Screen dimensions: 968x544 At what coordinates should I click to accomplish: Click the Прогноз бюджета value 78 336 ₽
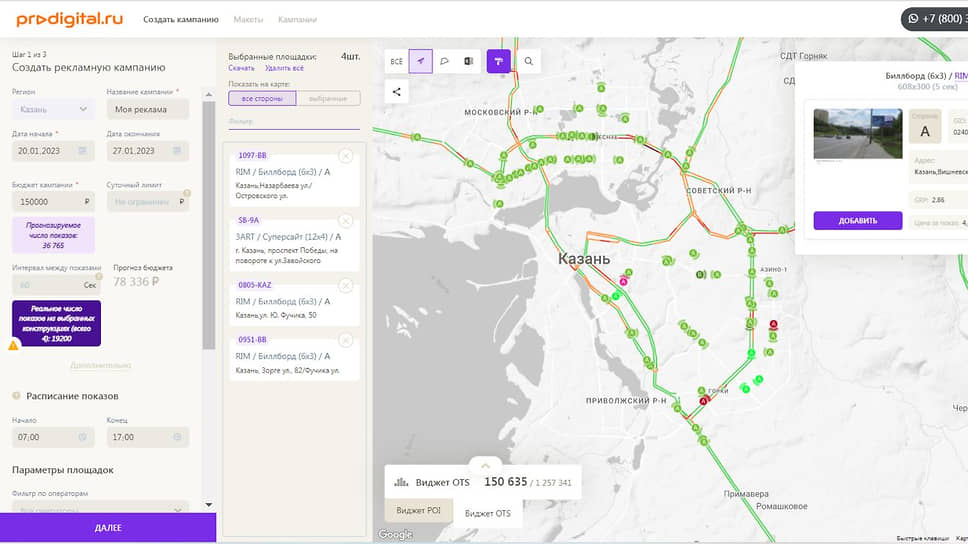(136, 282)
